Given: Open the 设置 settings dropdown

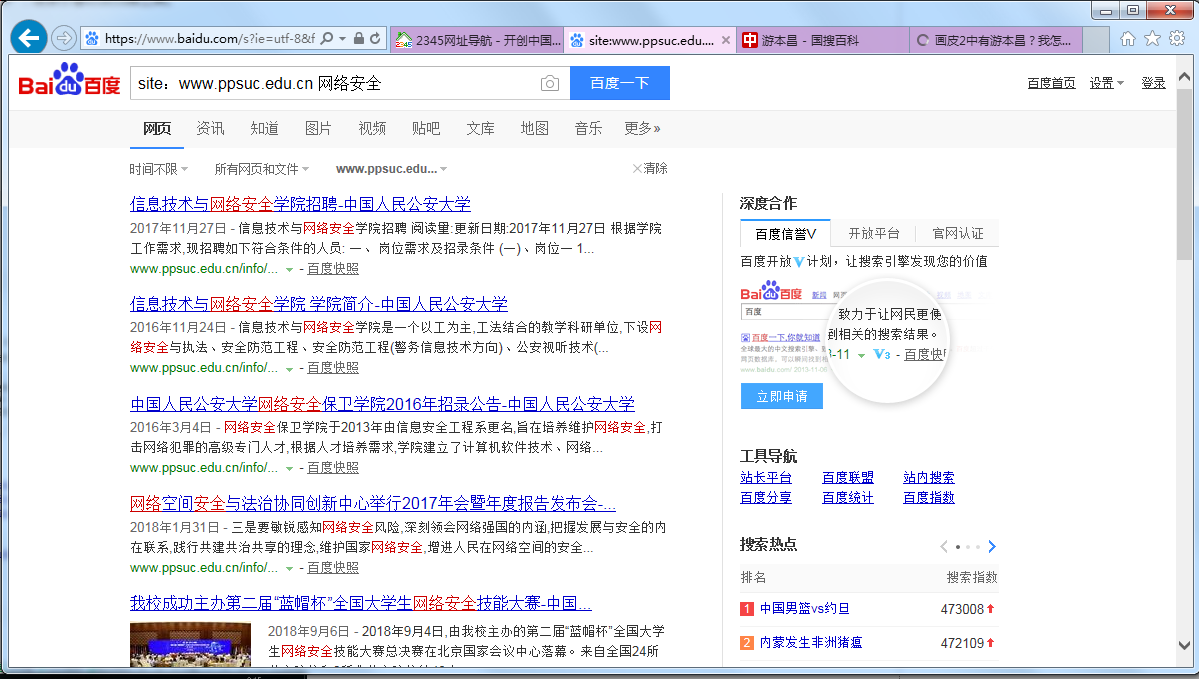Looking at the screenshot, I should coord(1106,83).
